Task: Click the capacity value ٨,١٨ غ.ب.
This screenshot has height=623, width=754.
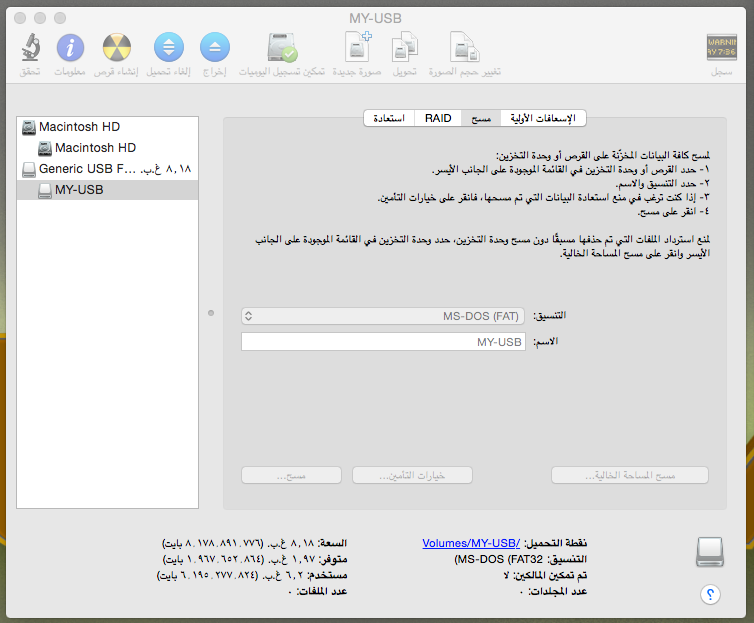Action: (290, 543)
